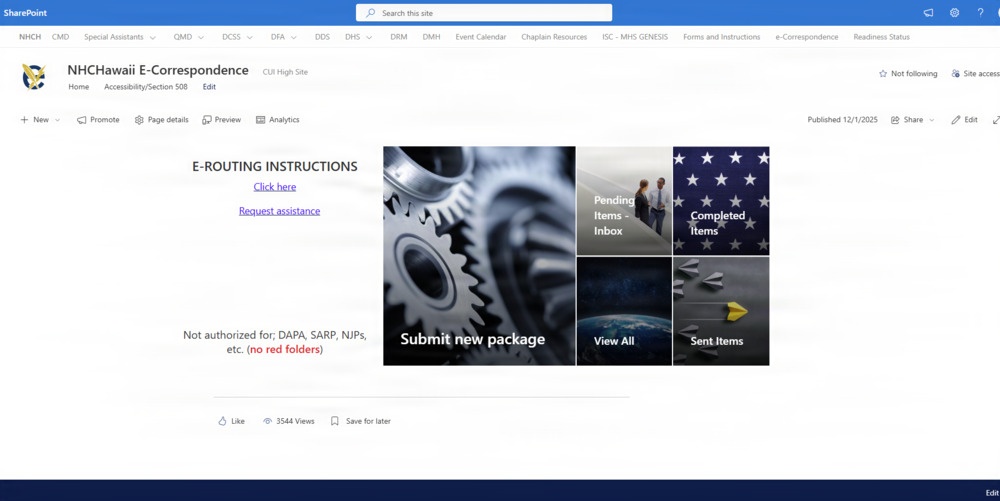Open the Pending Items - Inbox tile

click(624, 201)
